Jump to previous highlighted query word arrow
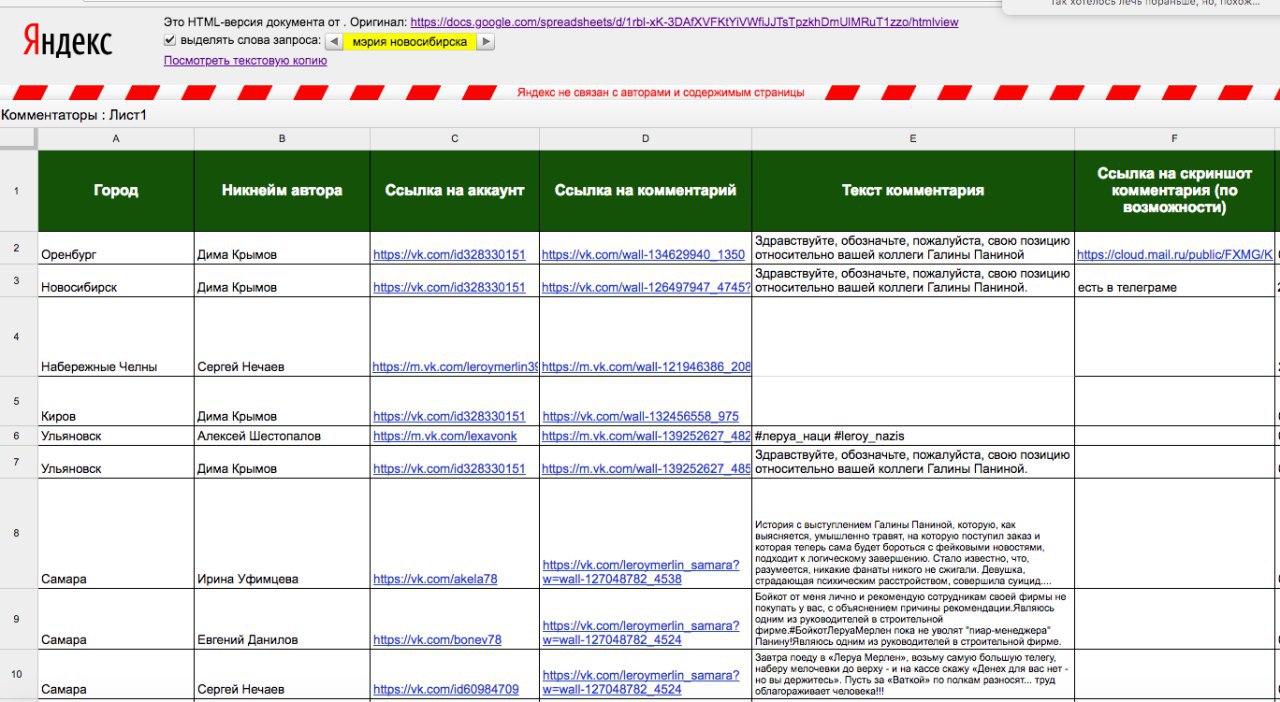The height and width of the screenshot is (702, 1280). point(333,41)
